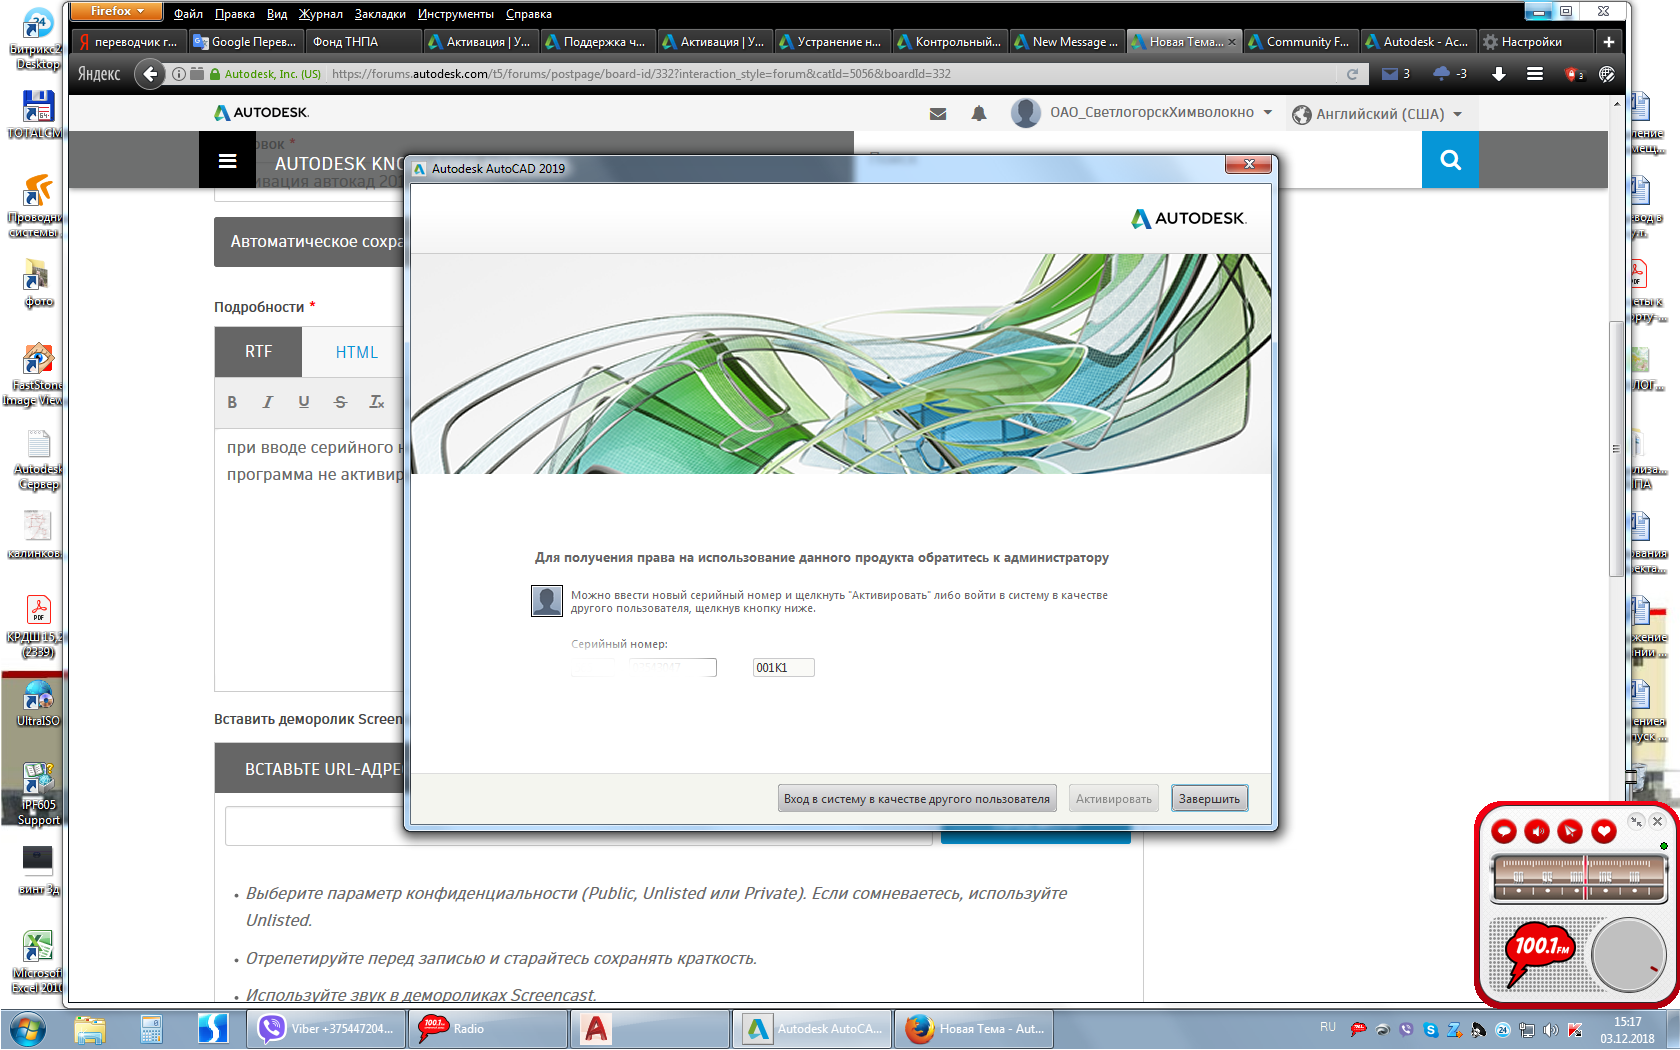Screen dimensions: 1680x1050
Task: Switch to the 'Фонд ТНПА' browser tab
Action: (363, 42)
